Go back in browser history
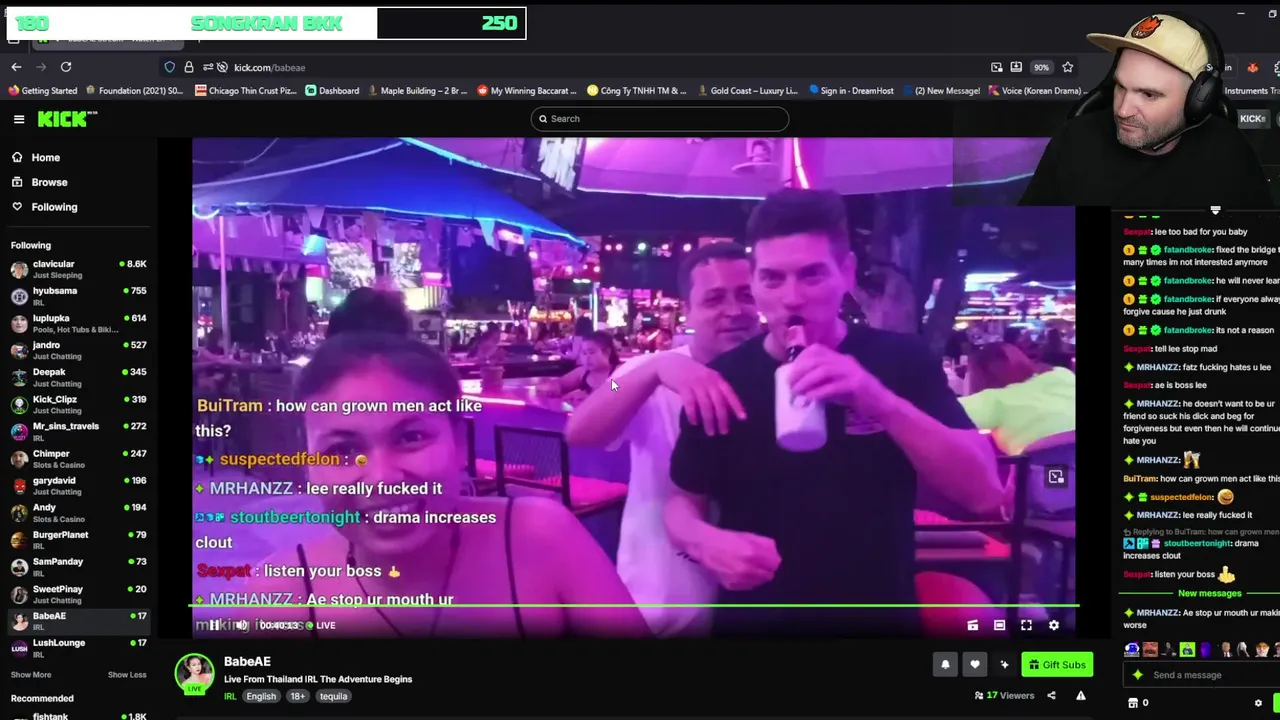The width and height of the screenshot is (1280, 720). pos(16,67)
